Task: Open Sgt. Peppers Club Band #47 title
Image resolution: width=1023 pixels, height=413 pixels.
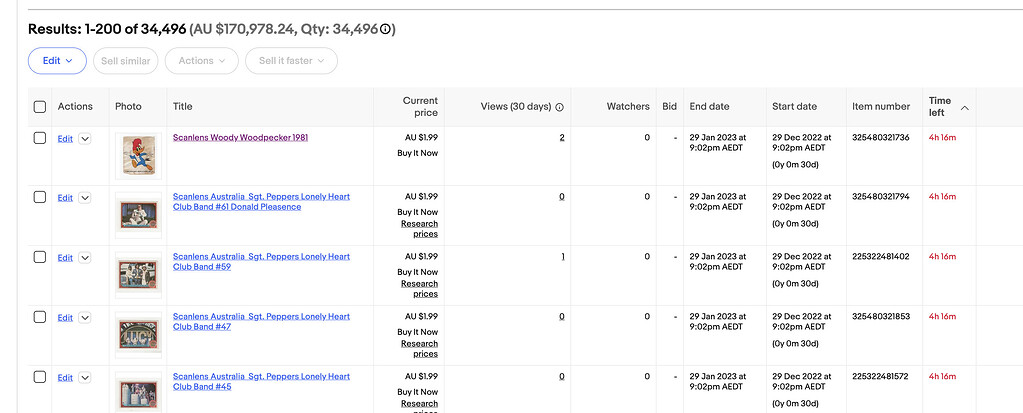Action: coord(261,322)
